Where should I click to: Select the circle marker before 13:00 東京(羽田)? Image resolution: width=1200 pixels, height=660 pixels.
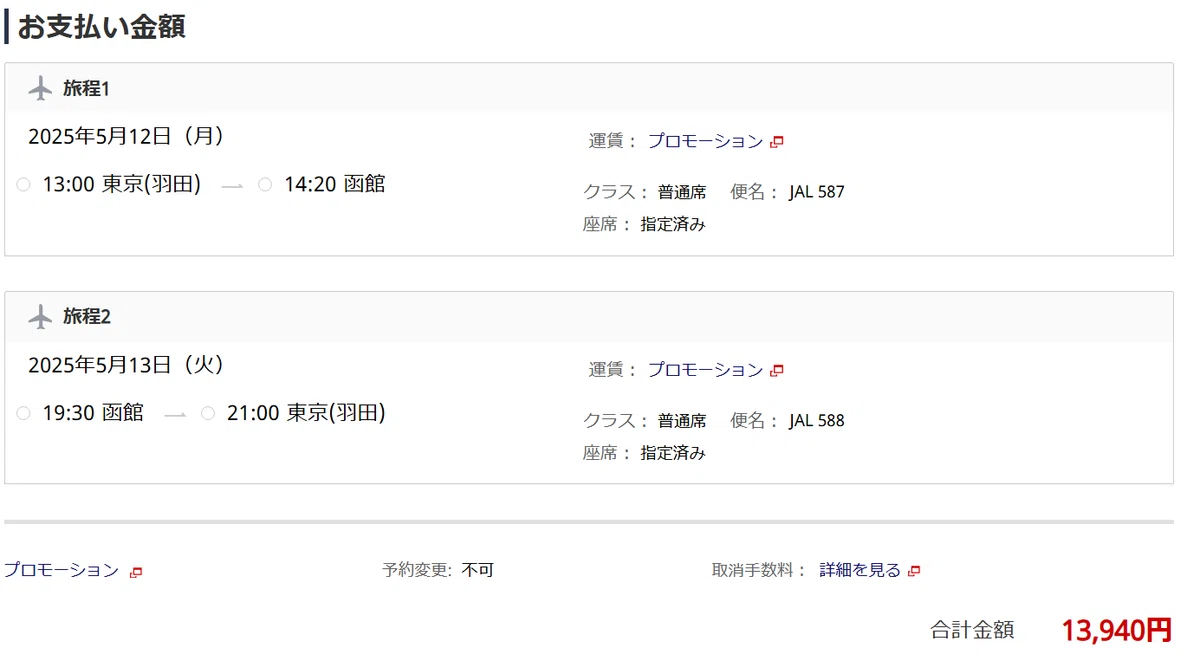(24, 184)
